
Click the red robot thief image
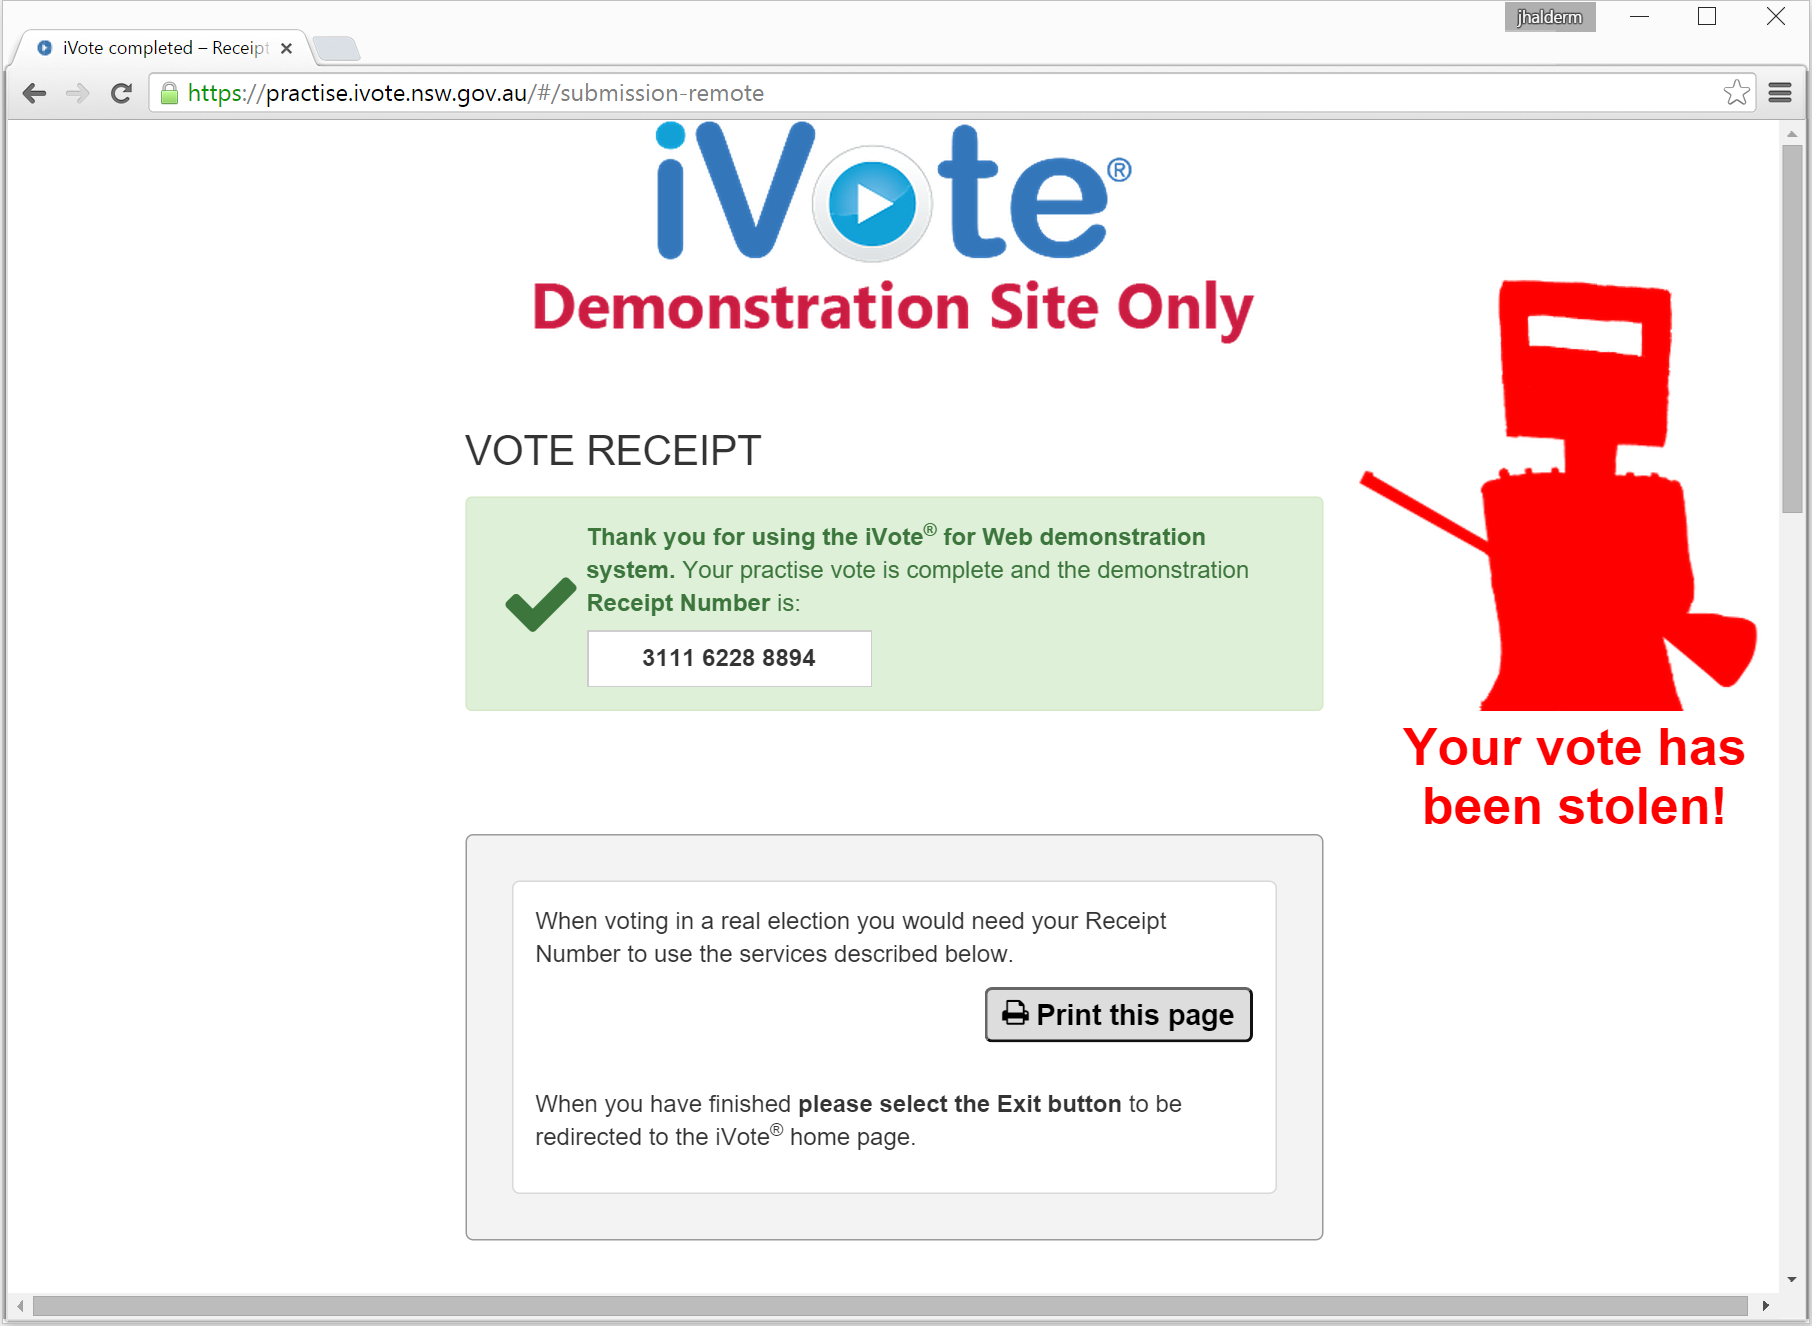click(x=1560, y=496)
